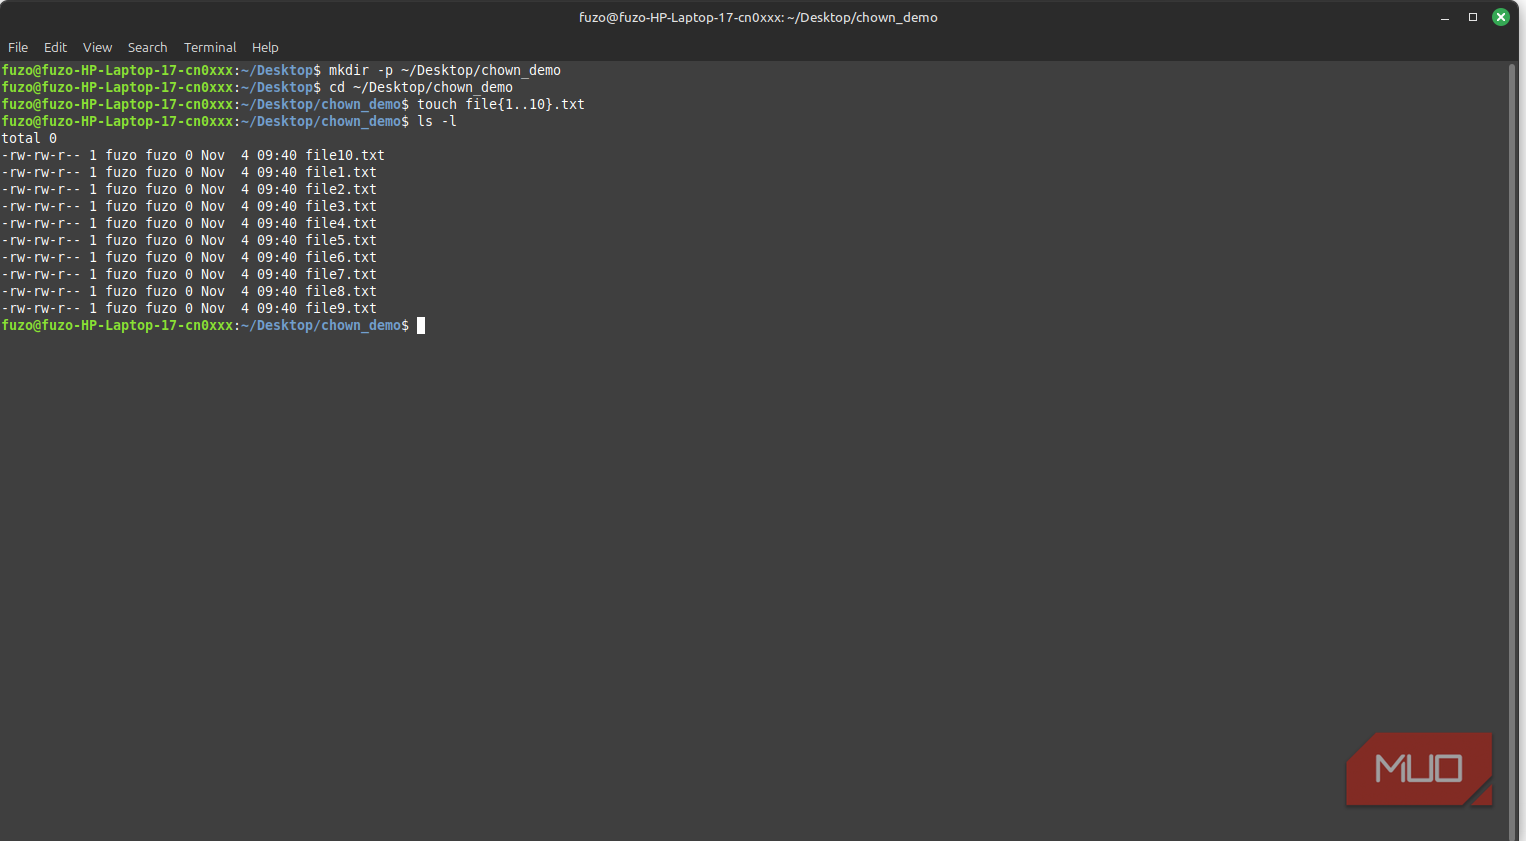Click the 'ls -l' command text

point(436,121)
